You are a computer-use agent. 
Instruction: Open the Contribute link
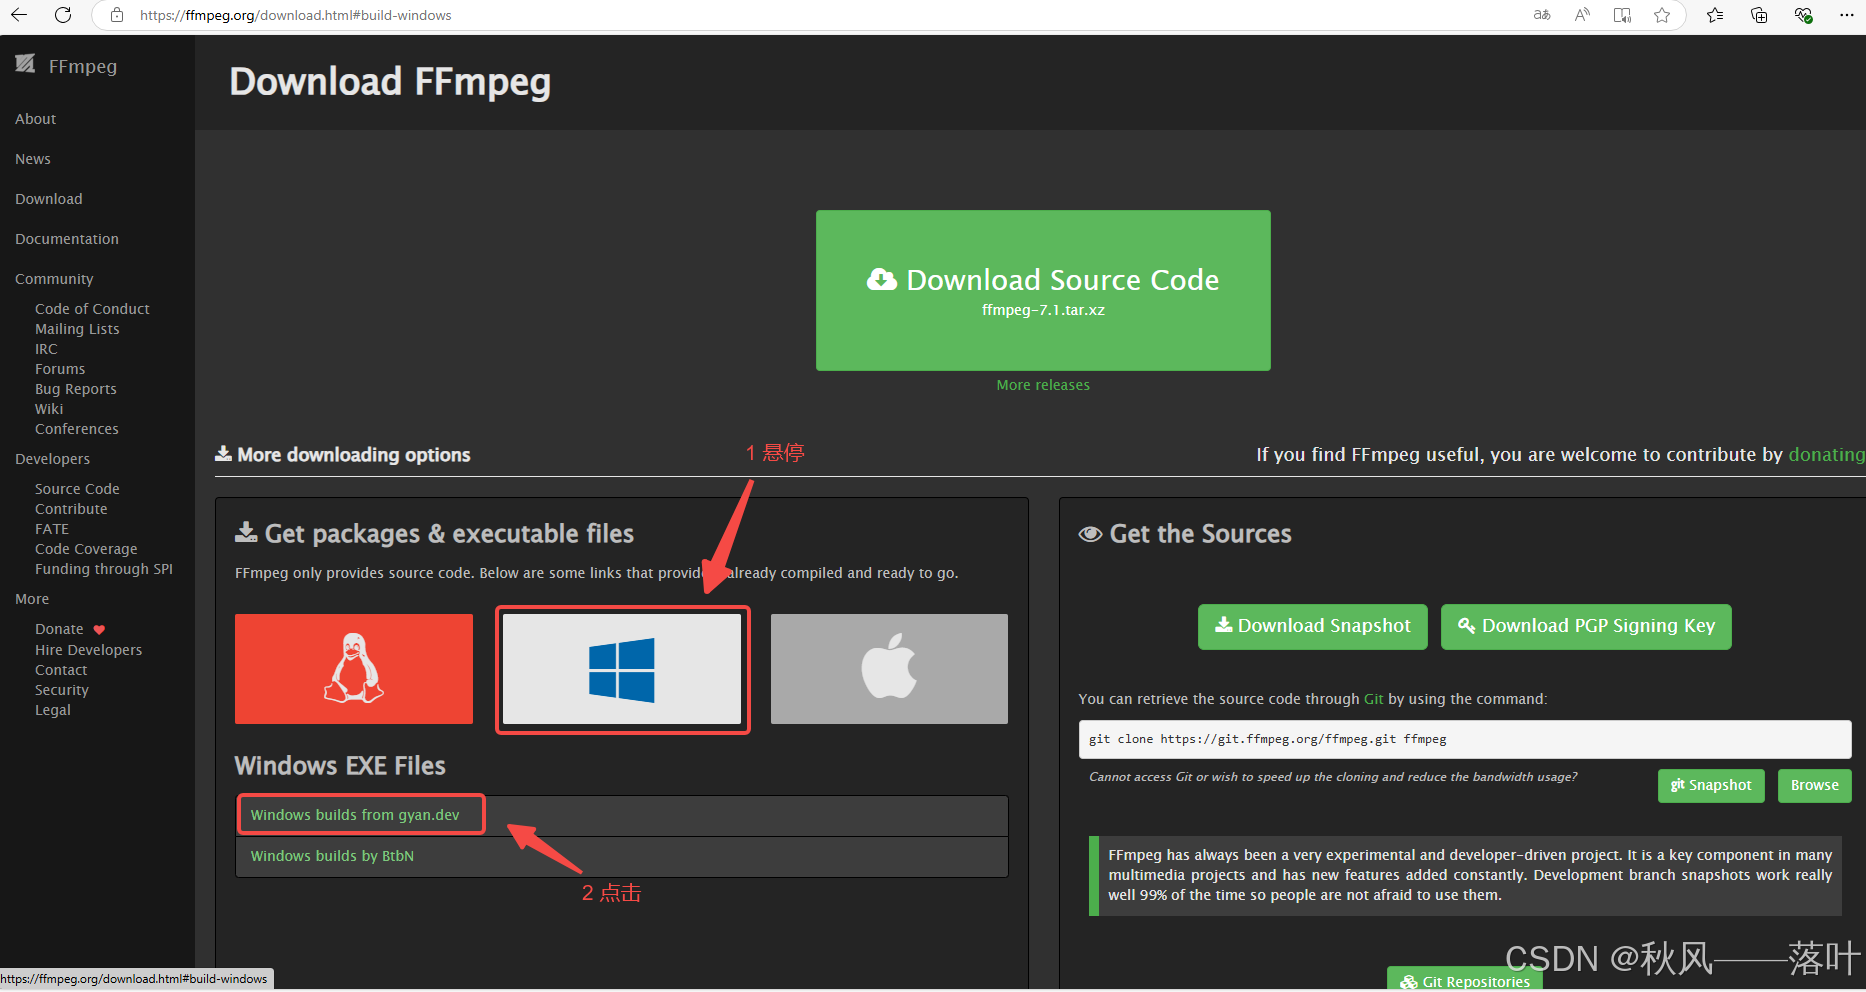pyautogui.click(x=71, y=509)
